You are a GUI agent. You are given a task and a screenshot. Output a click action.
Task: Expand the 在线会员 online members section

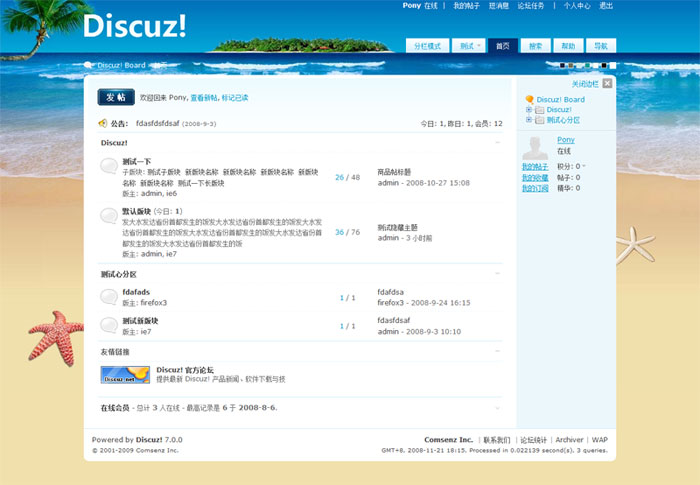point(498,408)
